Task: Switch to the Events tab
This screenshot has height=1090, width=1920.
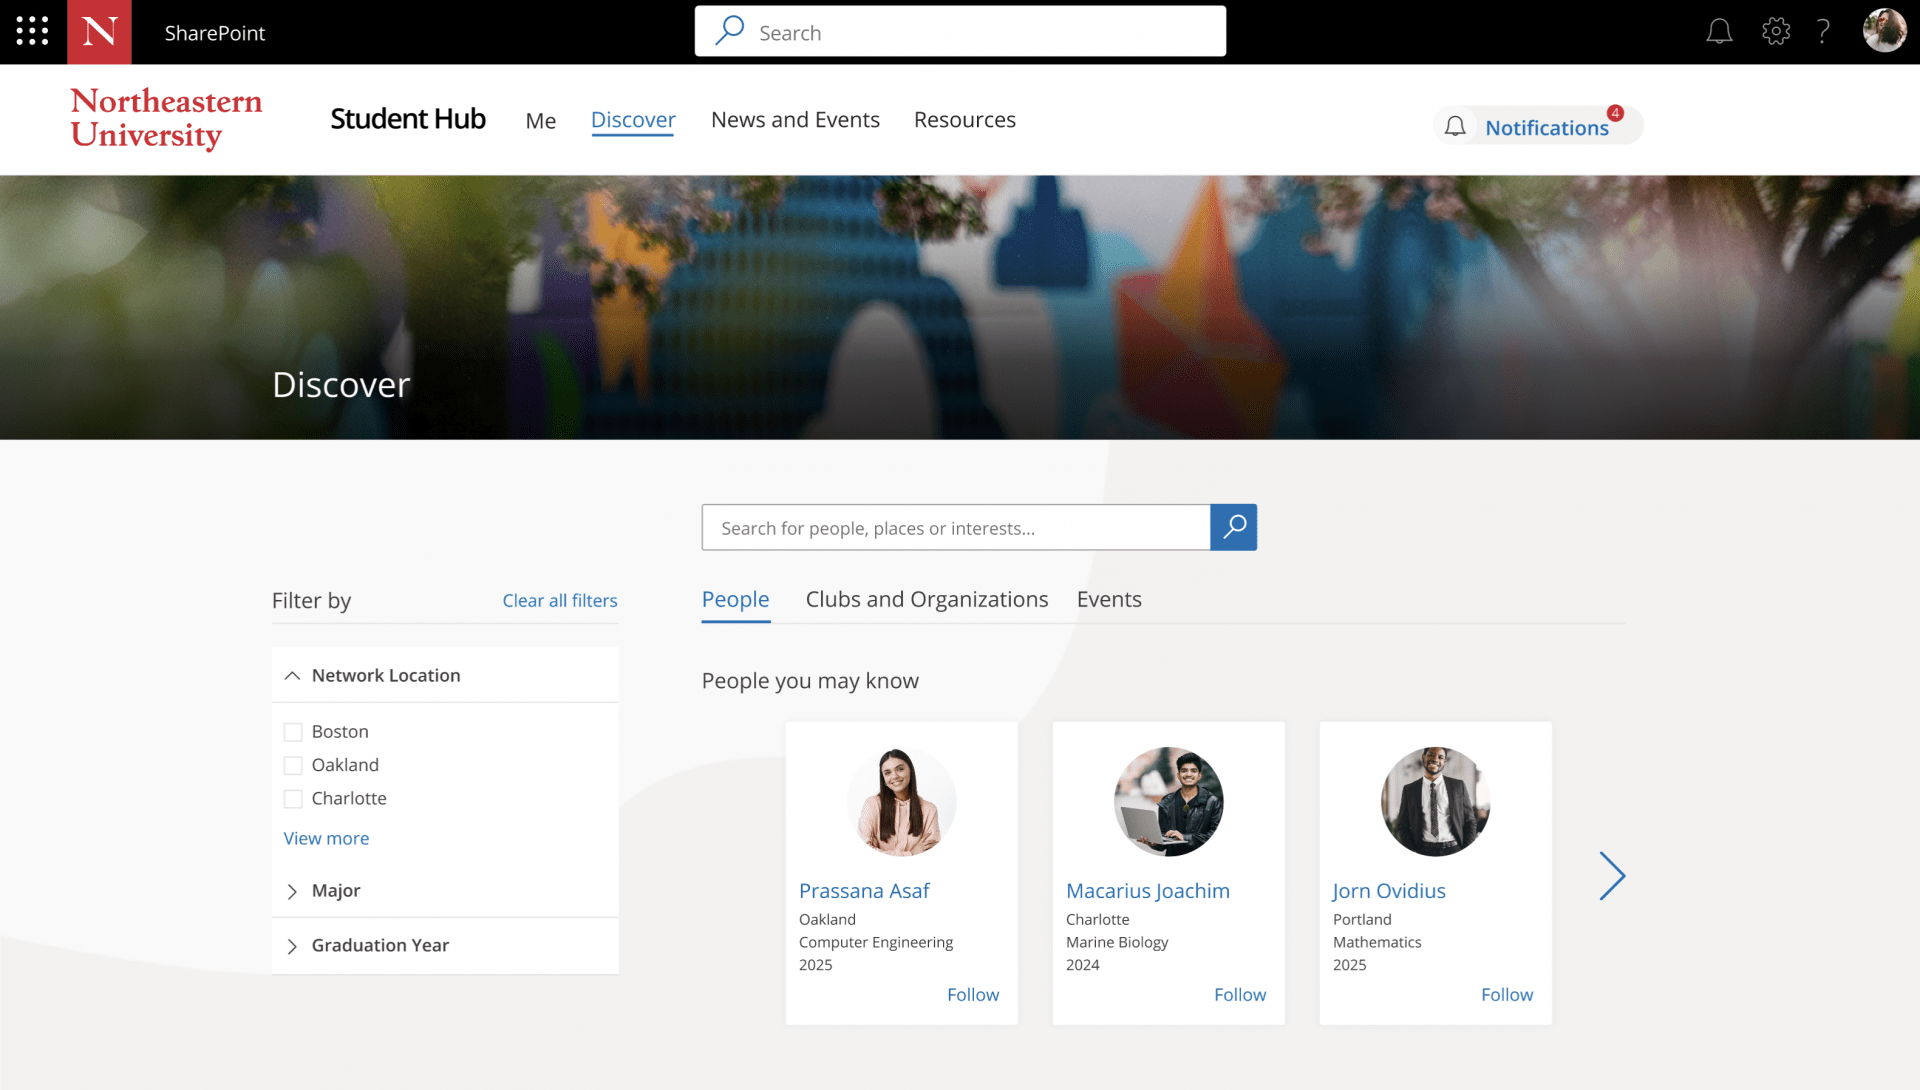Action: pos(1109,599)
